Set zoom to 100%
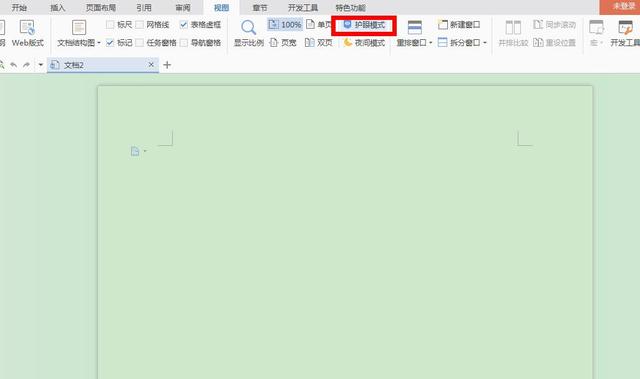Screen dimensions: 640x379 point(285,25)
